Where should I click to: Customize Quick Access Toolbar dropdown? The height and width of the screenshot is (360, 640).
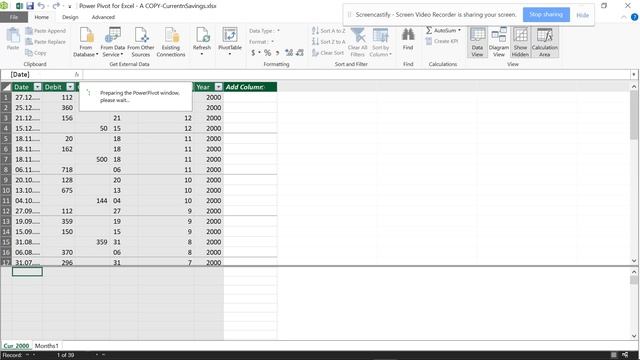point(70,6)
